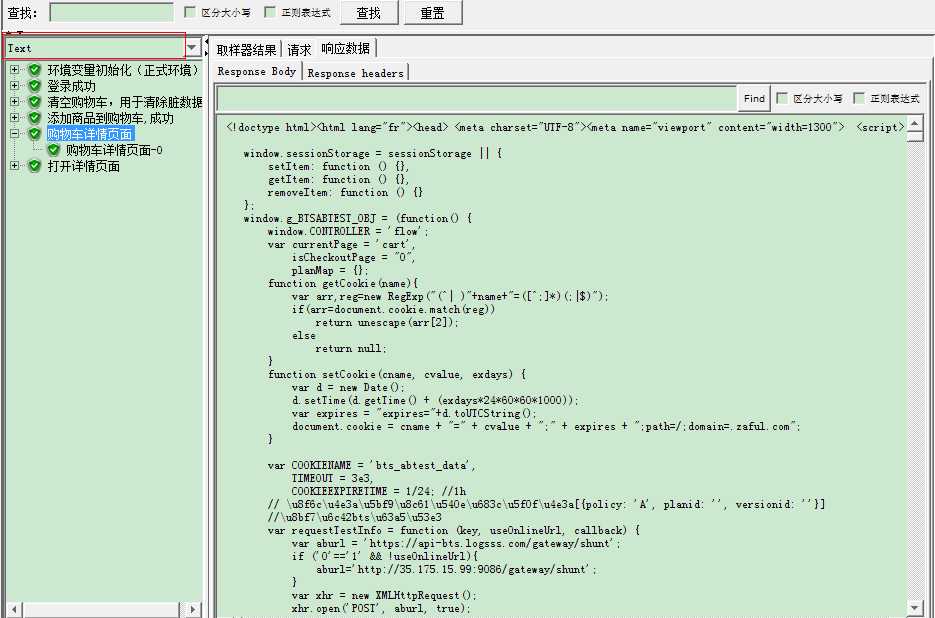Image resolution: width=935 pixels, height=618 pixels.
Task: Open the Text renderer dropdown
Action: (192, 47)
